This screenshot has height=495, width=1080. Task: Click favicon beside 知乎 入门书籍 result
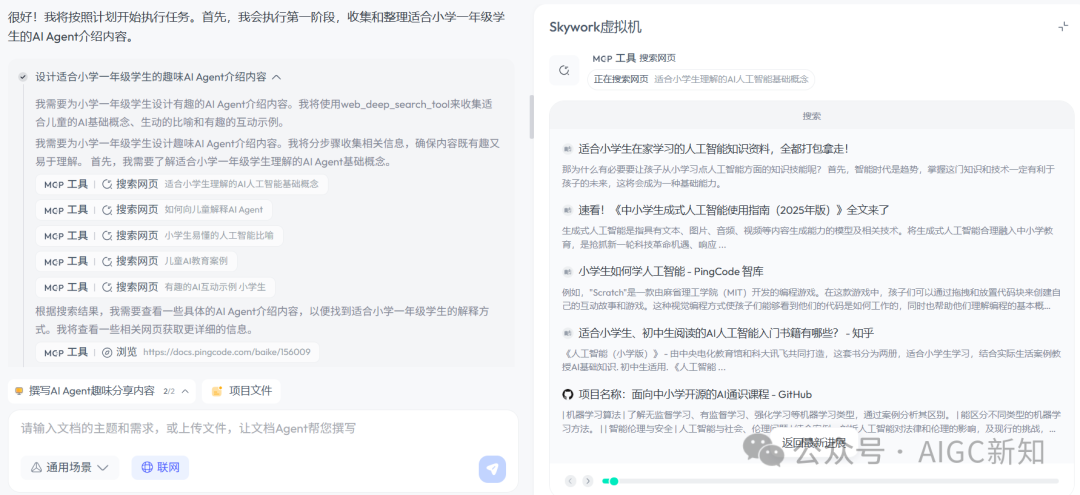click(x=568, y=333)
